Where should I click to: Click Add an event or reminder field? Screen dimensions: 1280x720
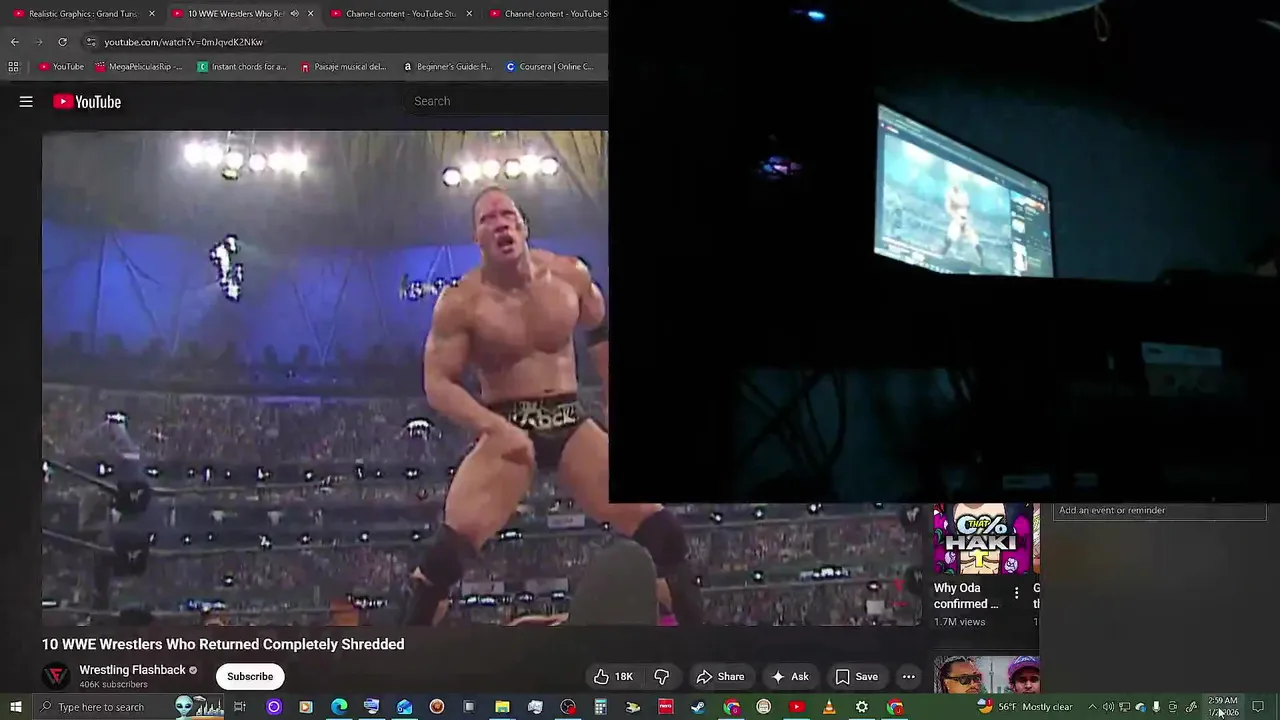(1159, 510)
